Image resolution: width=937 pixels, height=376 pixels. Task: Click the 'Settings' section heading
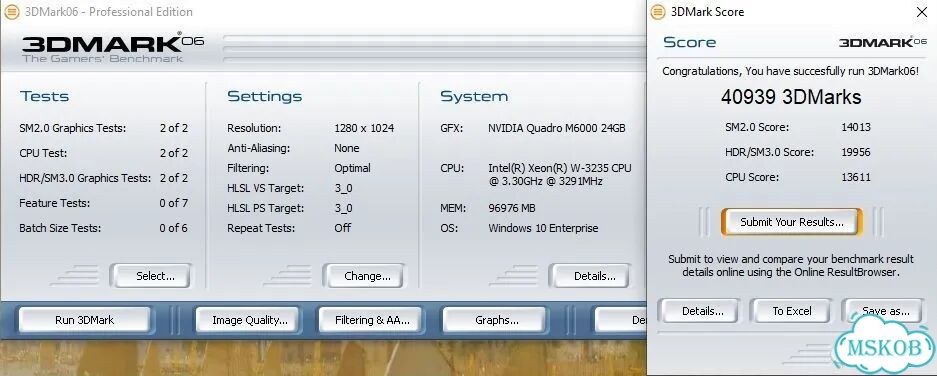point(264,96)
